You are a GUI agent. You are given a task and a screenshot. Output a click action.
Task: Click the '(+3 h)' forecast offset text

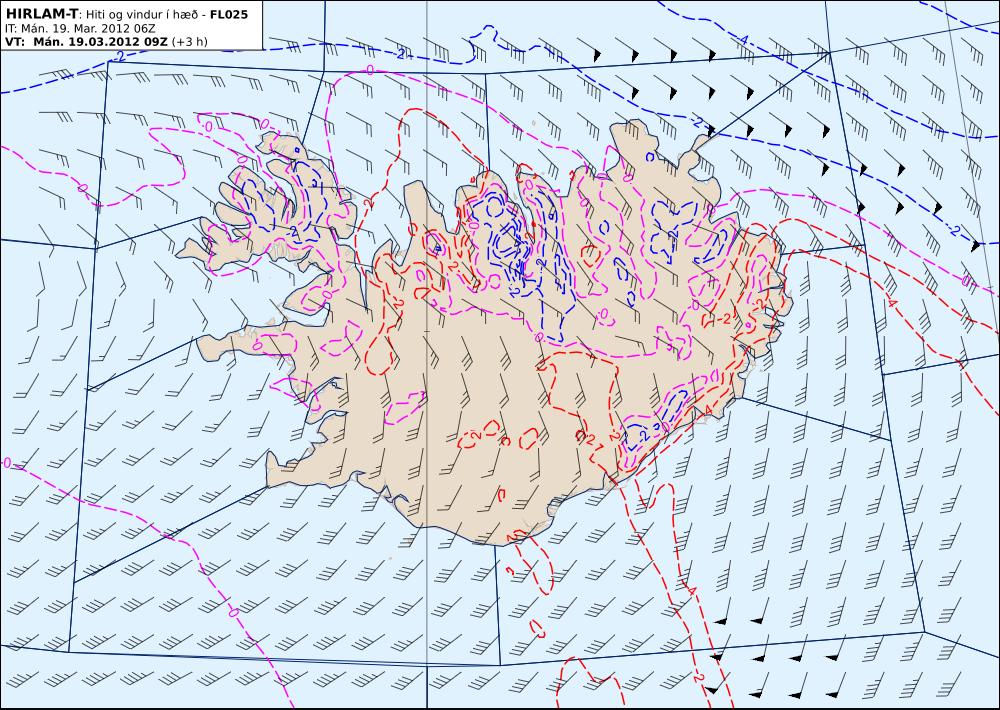pos(189,42)
